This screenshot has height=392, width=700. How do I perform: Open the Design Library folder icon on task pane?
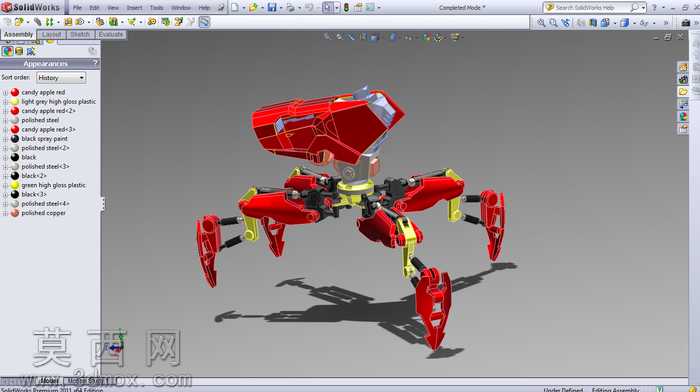pos(683,92)
